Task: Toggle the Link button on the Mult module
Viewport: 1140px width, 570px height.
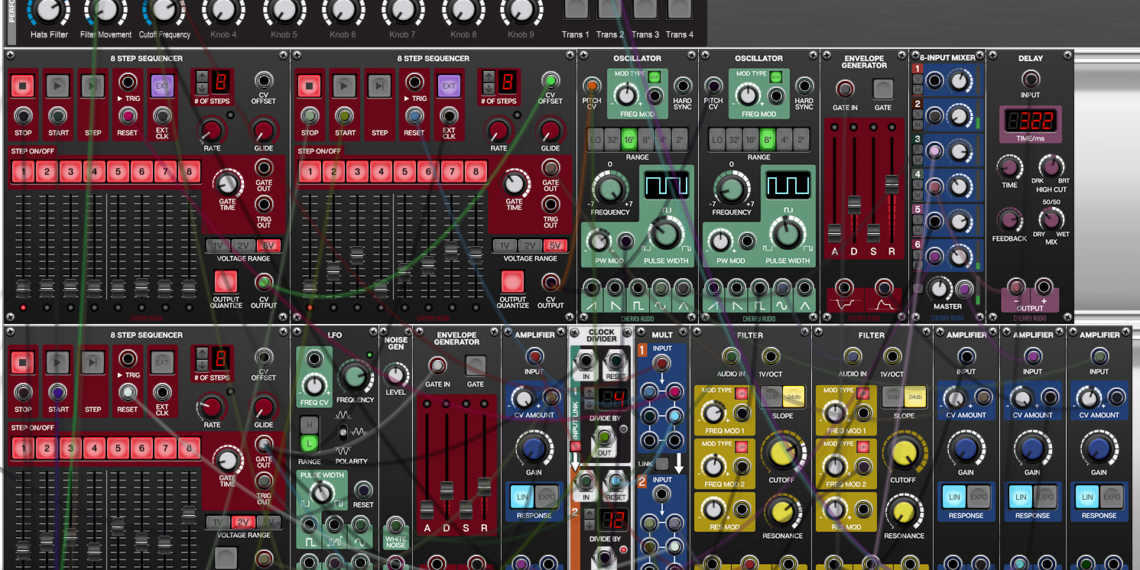Action: [661, 464]
